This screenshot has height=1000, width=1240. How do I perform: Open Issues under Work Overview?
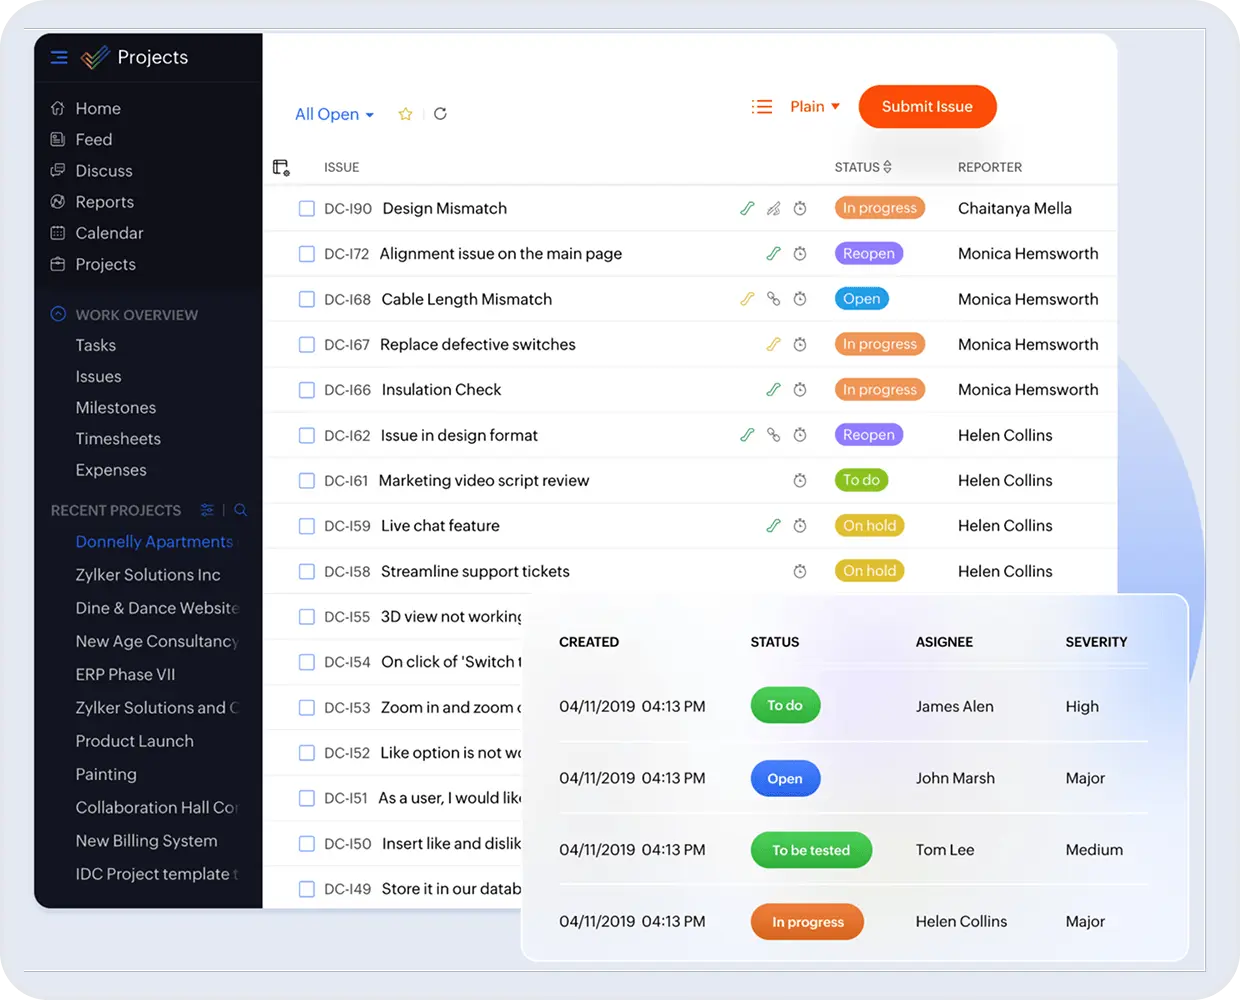pyautogui.click(x=98, y=376)
